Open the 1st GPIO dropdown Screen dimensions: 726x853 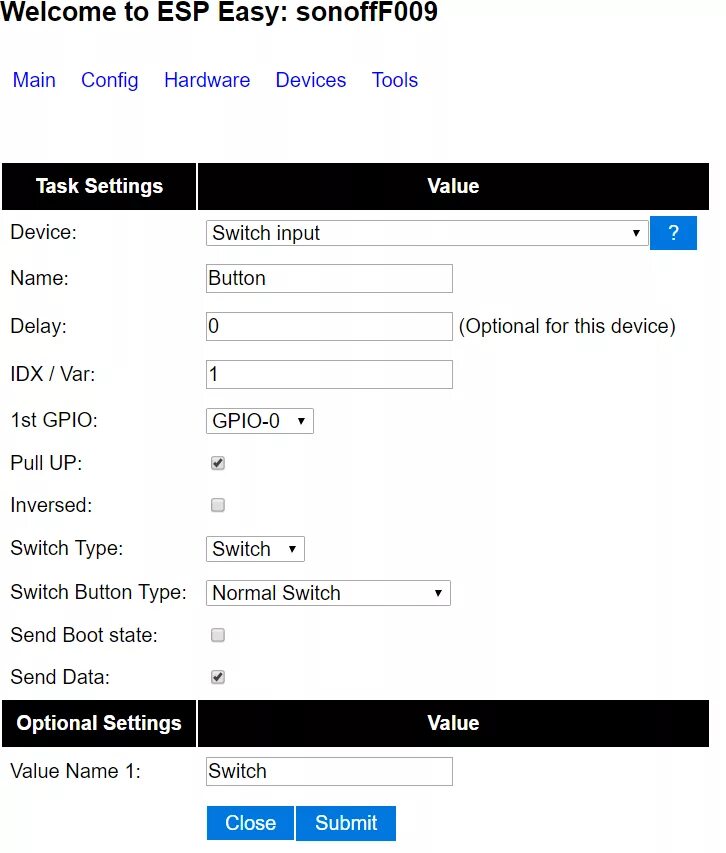[x=260, y=421]
